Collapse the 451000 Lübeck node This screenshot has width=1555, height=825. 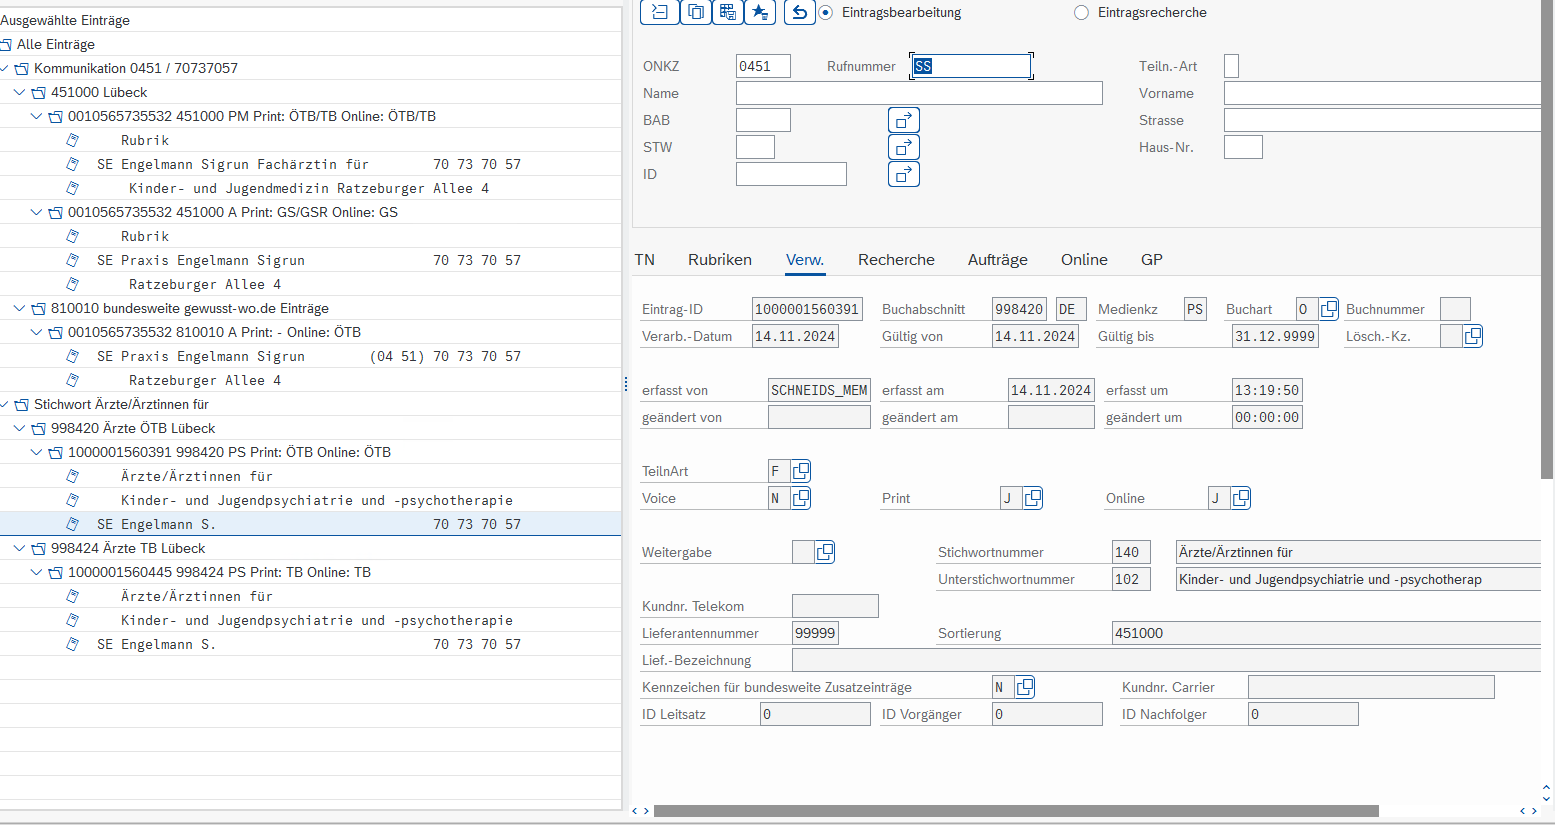[x=19, y=92]
